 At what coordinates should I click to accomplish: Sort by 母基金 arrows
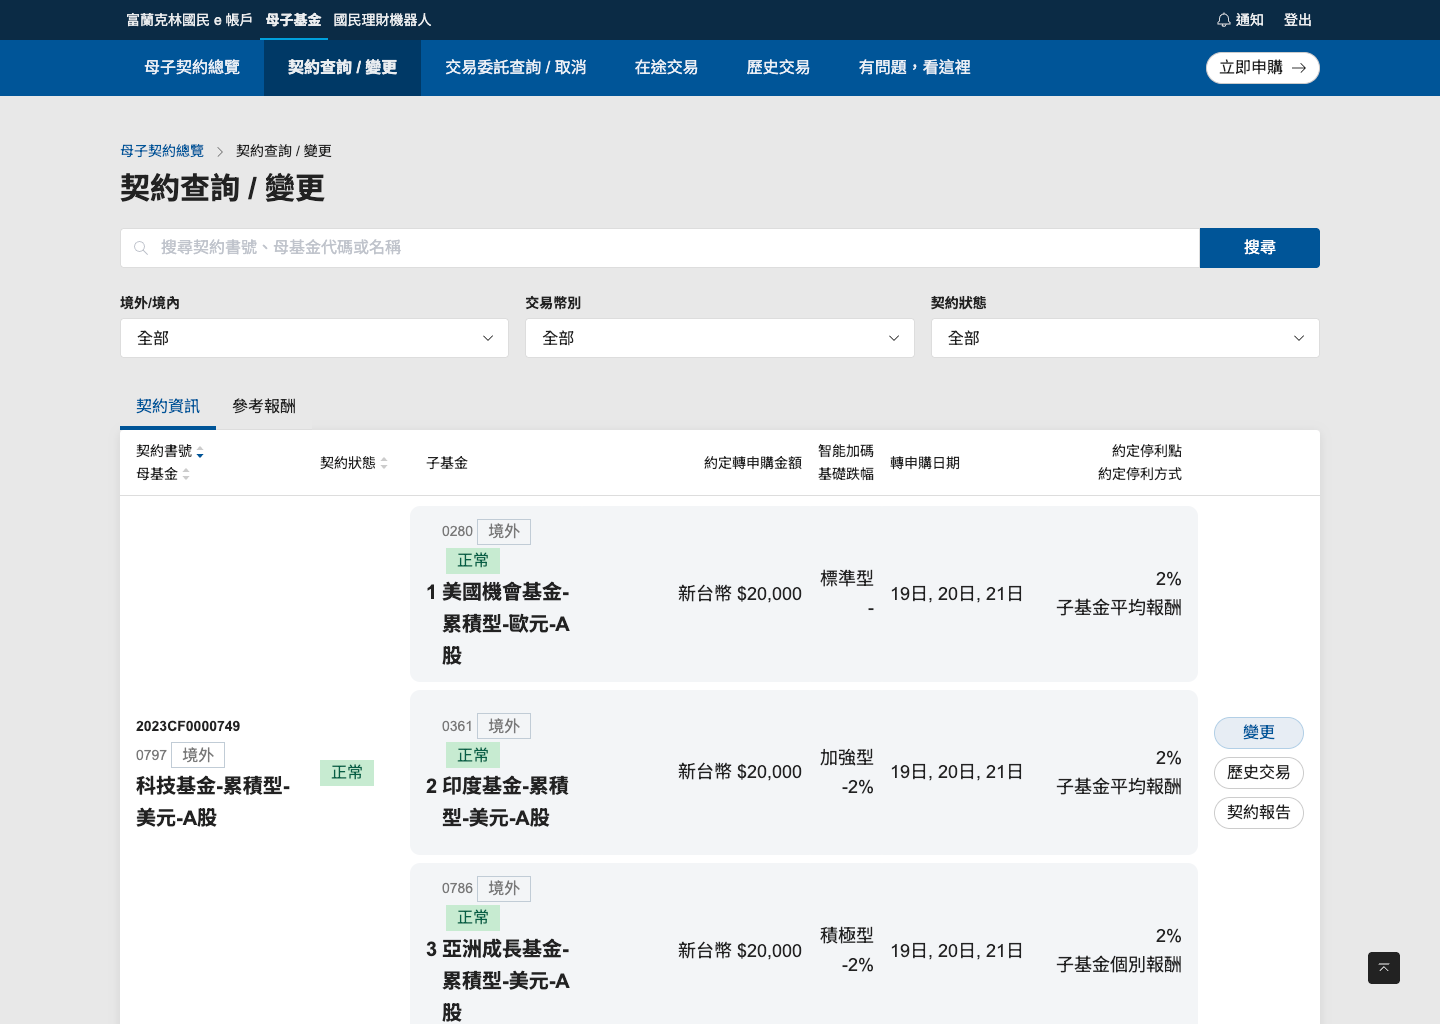tap(186, 474)
